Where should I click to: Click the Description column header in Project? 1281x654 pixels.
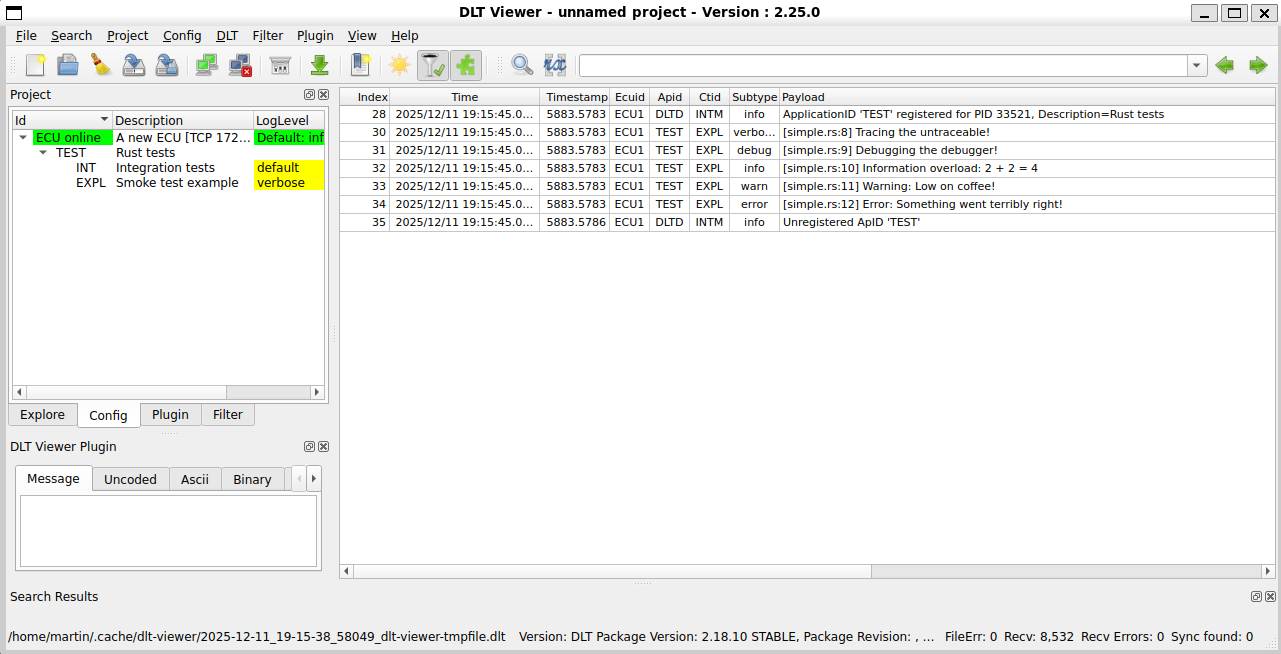coord(182,120)
